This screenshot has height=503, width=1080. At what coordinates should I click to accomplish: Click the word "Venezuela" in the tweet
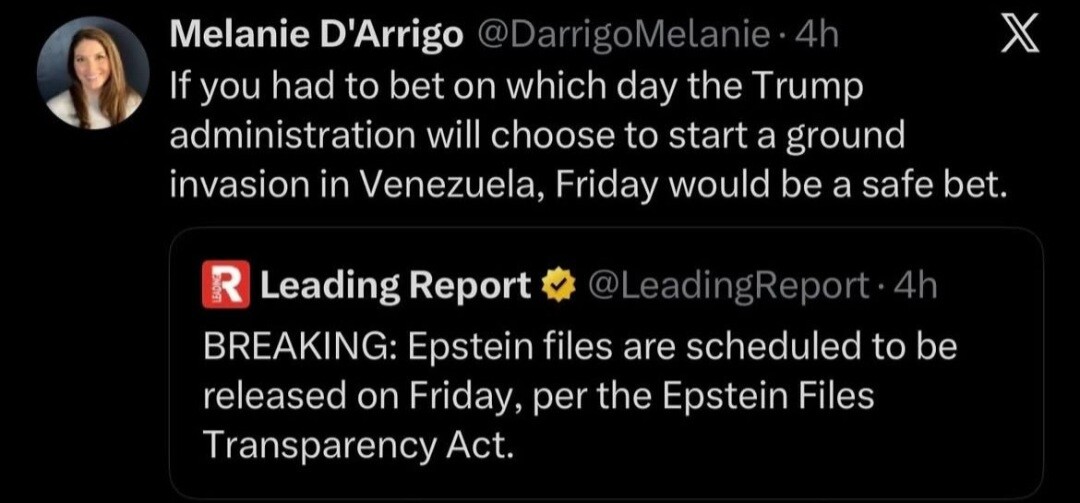pyautogui.click(x=451, y=185)
